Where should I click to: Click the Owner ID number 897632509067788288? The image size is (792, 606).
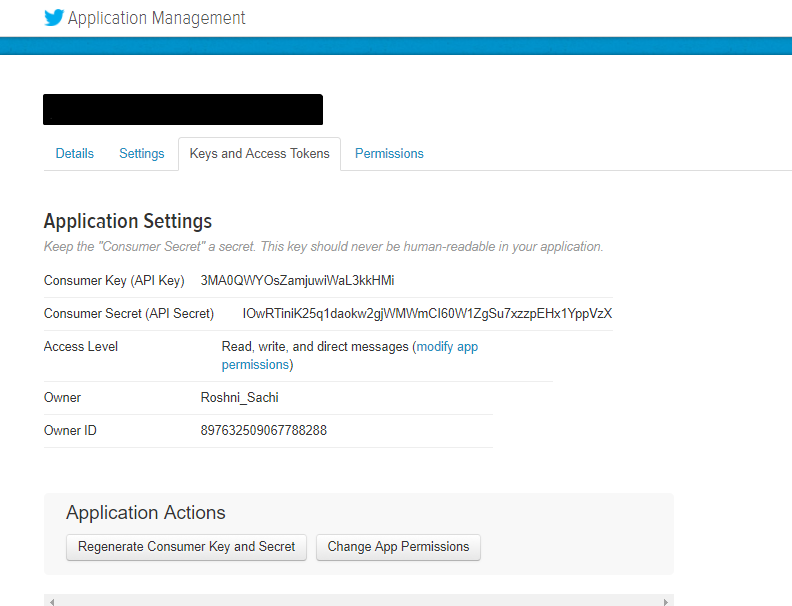point(264,430)
